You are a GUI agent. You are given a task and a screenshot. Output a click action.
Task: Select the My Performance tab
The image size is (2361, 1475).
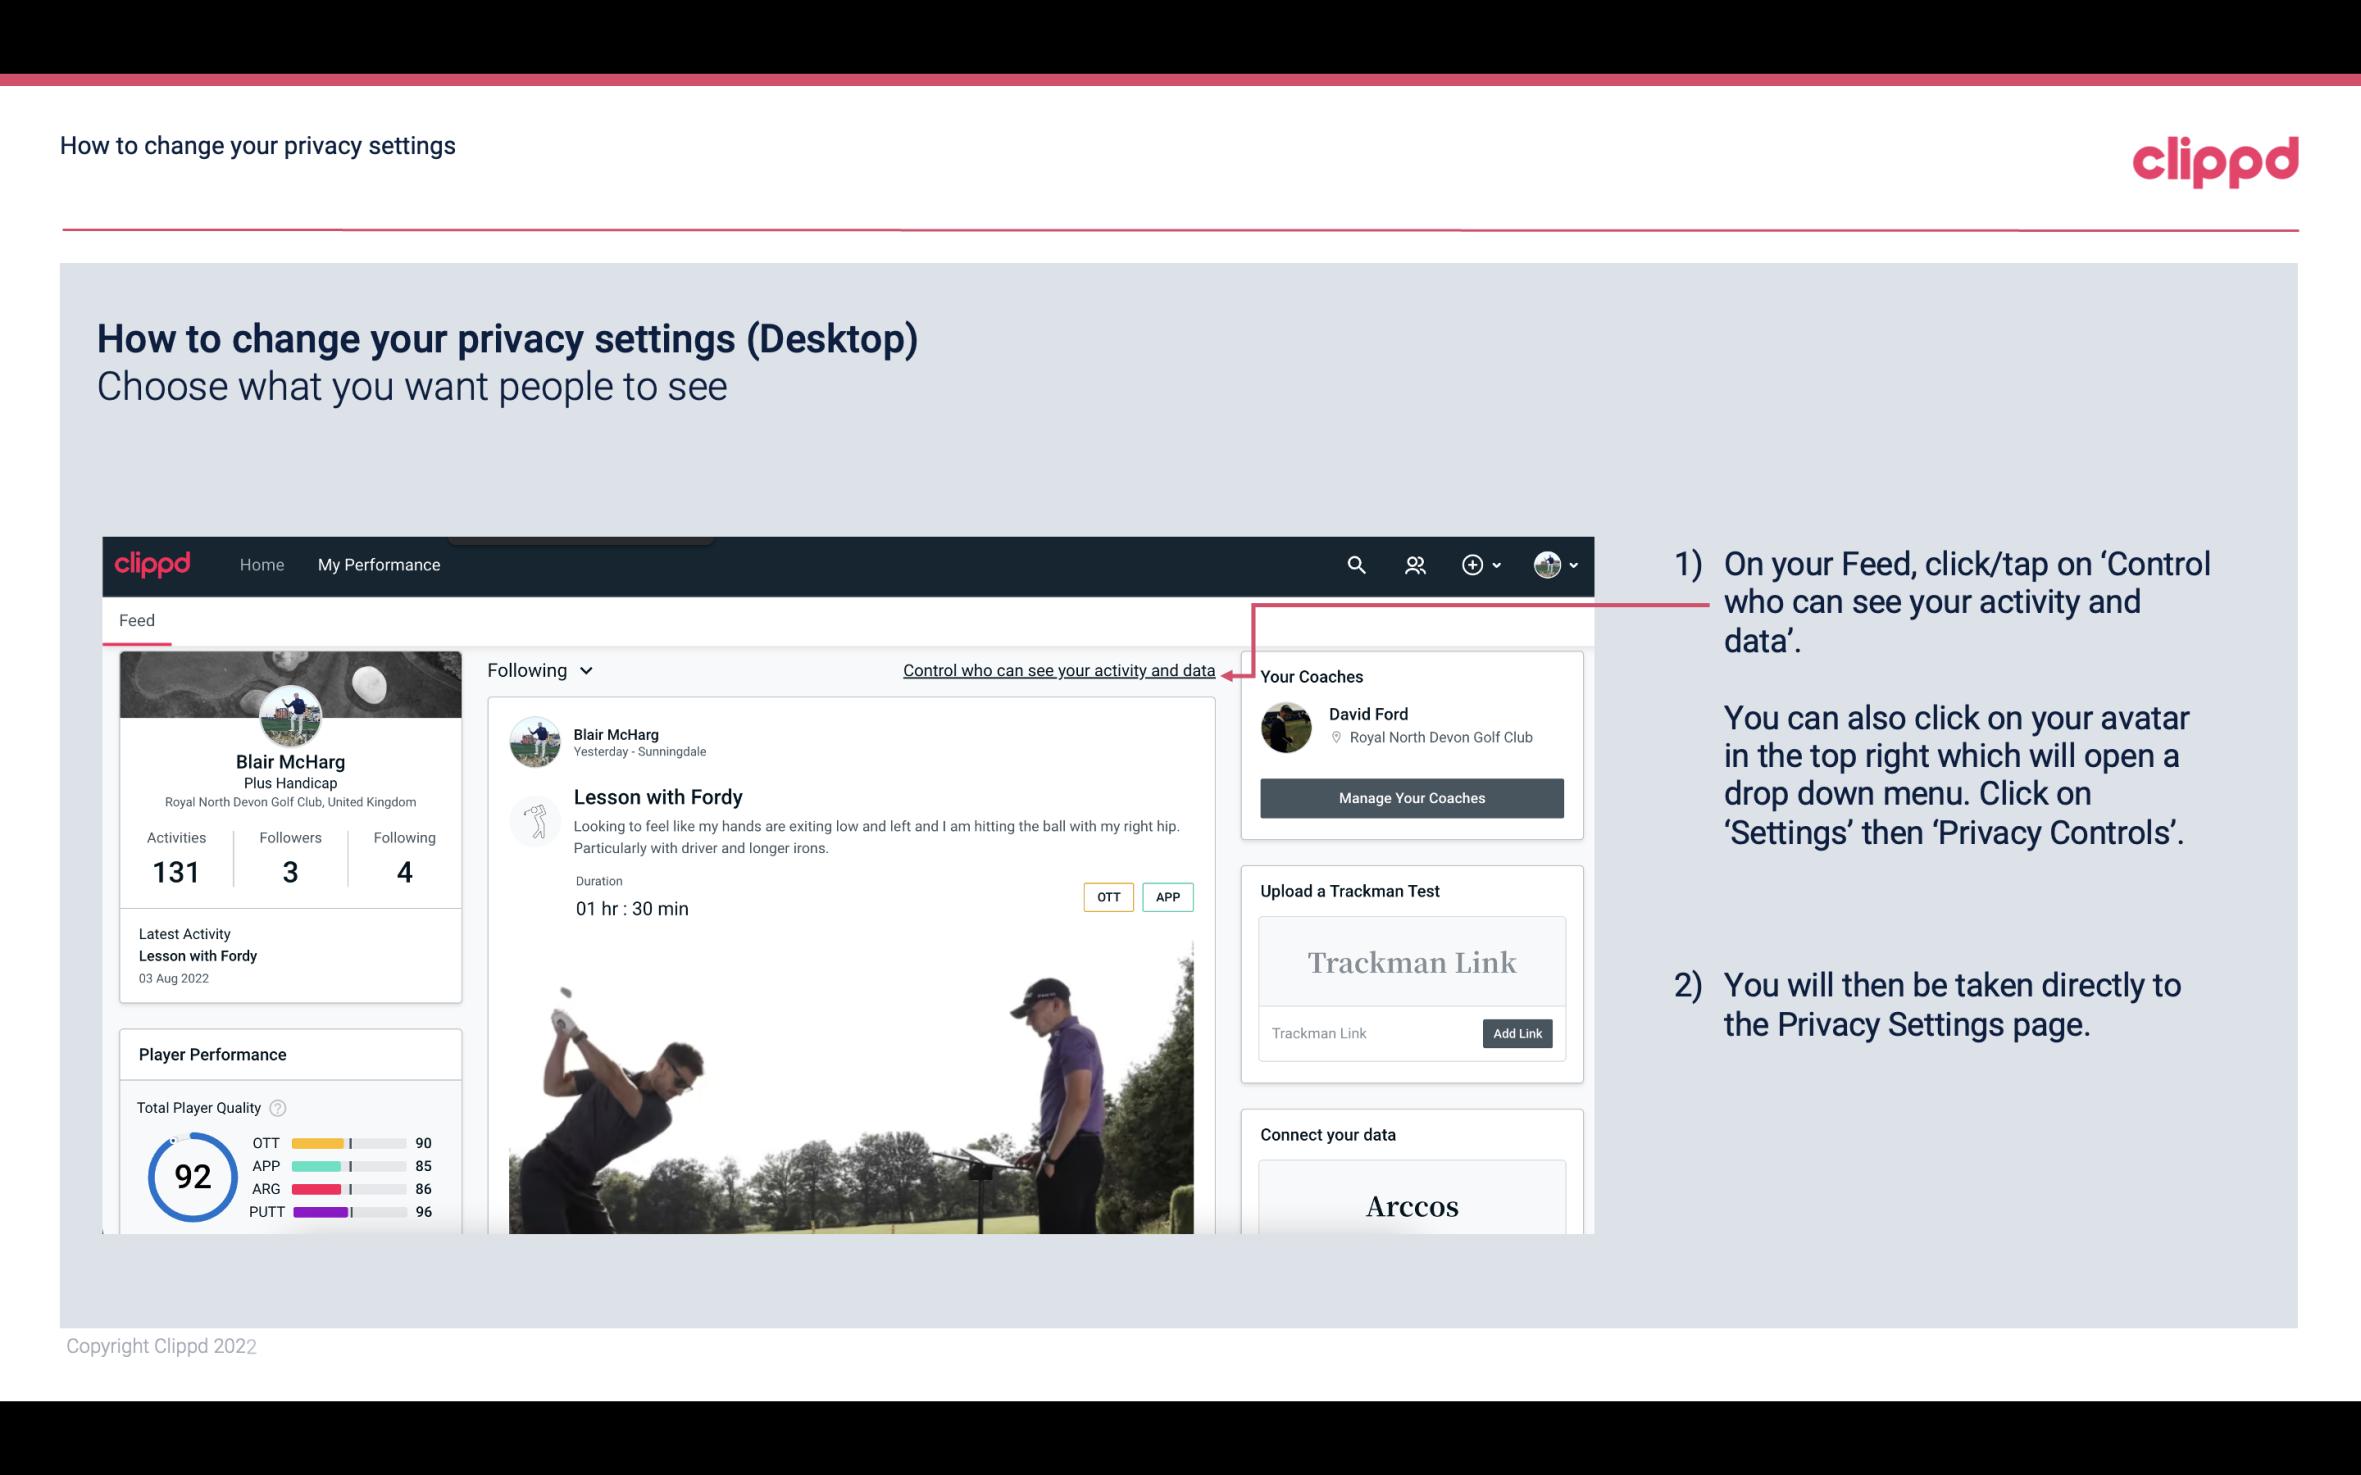(377, 564)
